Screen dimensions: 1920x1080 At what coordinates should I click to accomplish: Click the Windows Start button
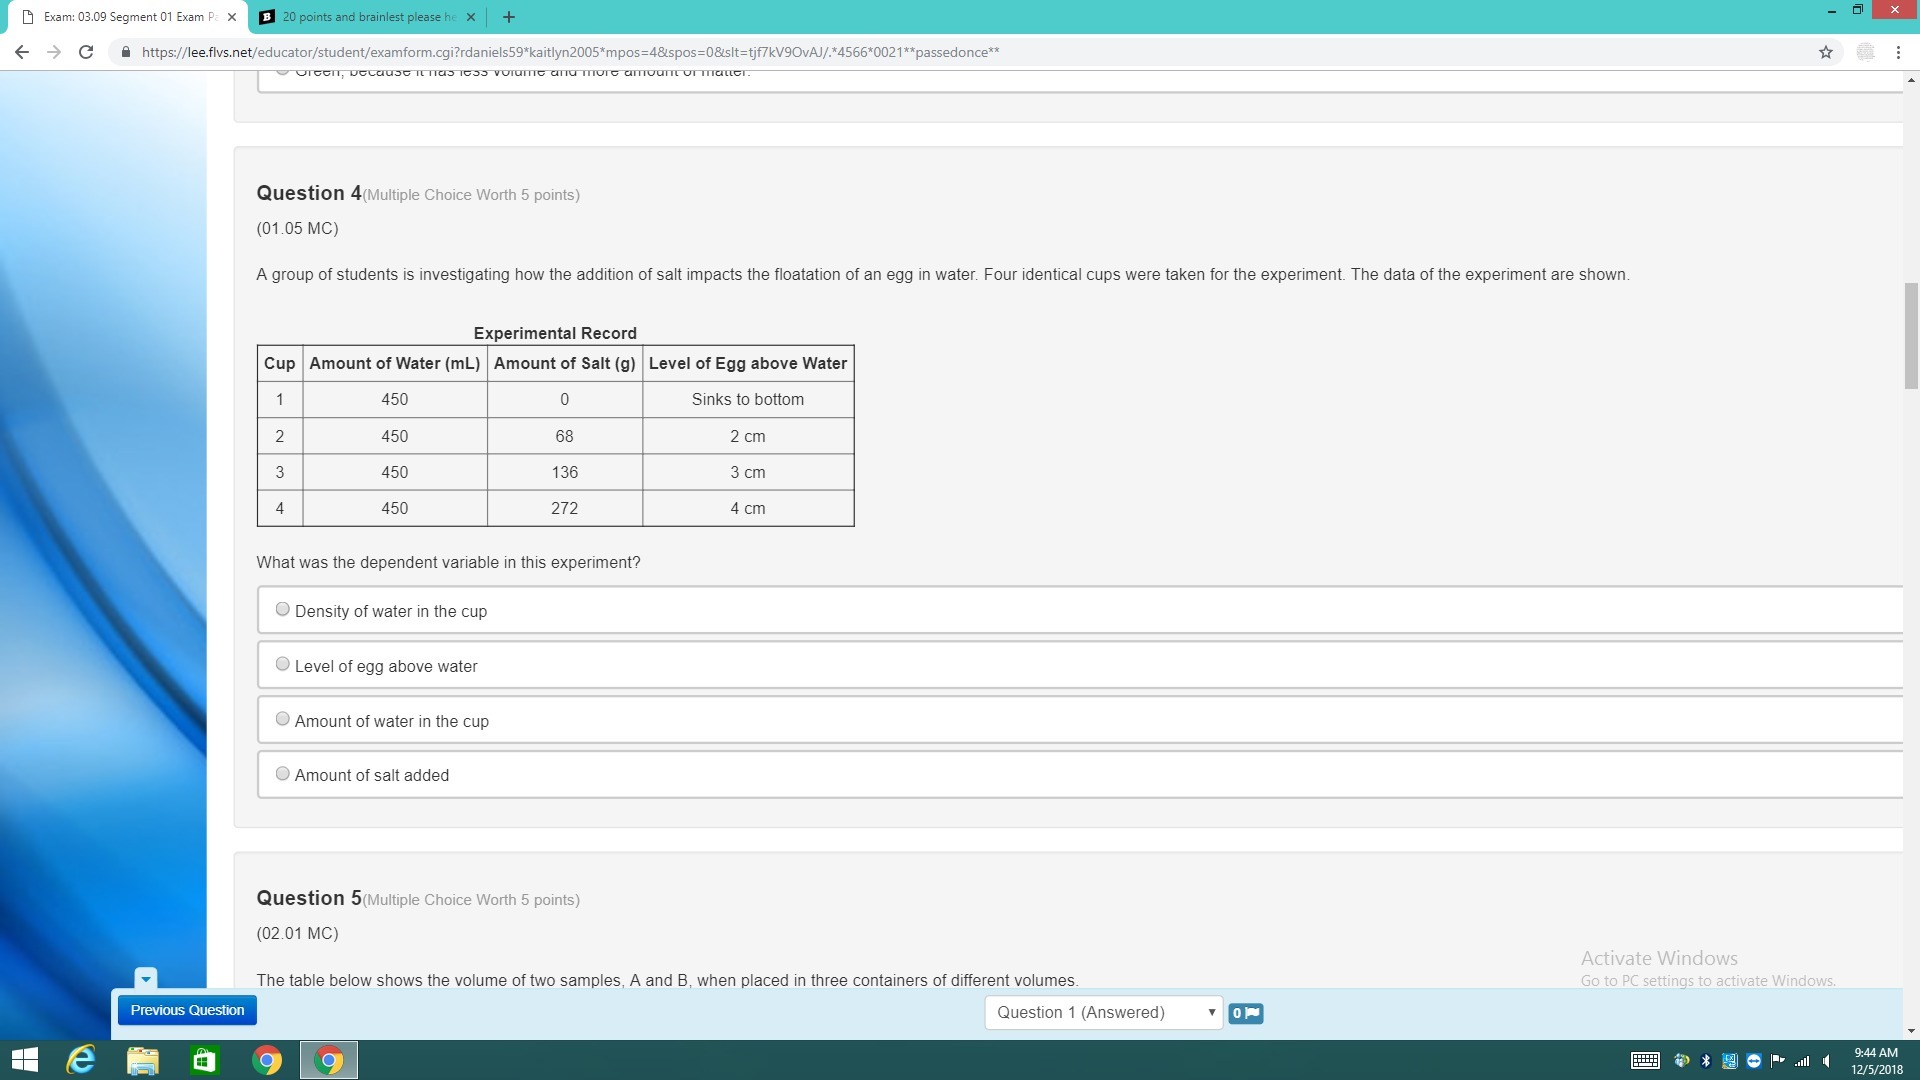[24, 1059]
